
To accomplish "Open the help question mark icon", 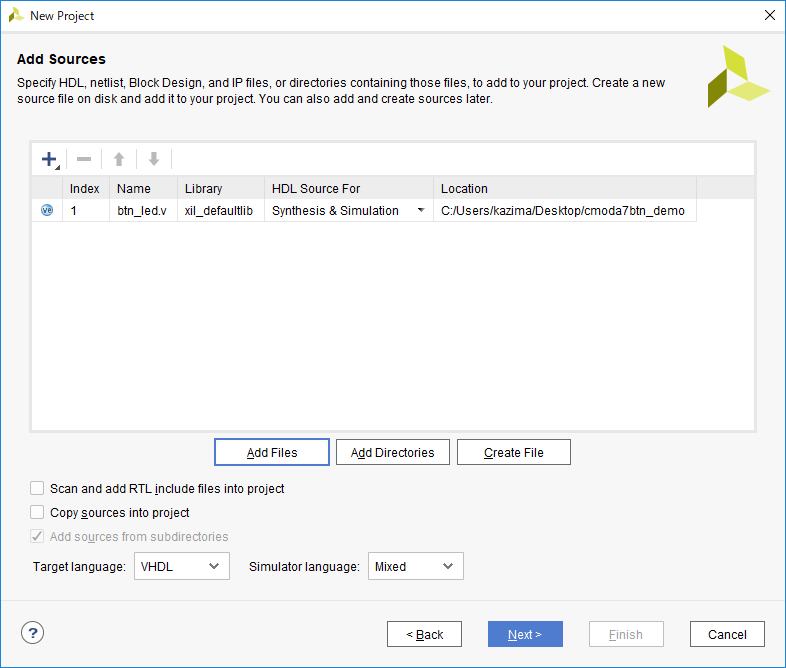I will point(33,633).
